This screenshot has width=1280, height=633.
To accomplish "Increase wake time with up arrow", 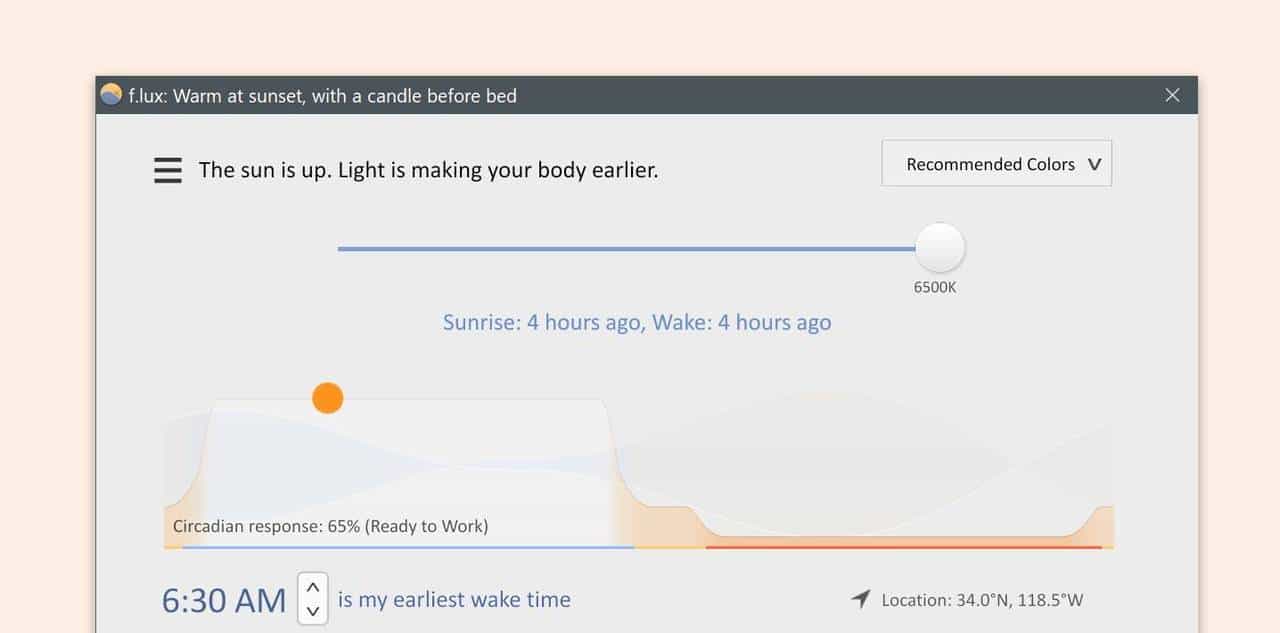I will click(x=313, y=588).
